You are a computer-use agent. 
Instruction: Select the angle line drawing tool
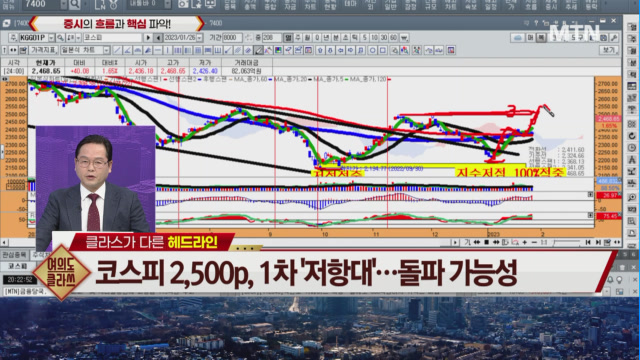[128, 50]
